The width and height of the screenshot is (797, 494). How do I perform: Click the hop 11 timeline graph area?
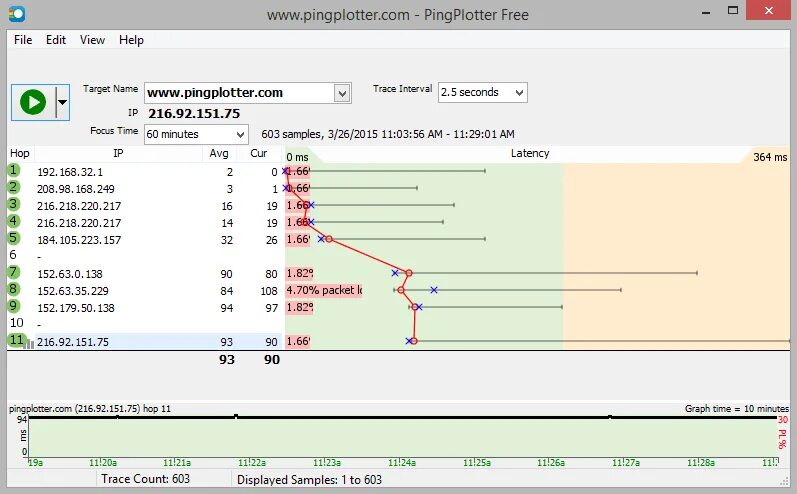[403, 436]
